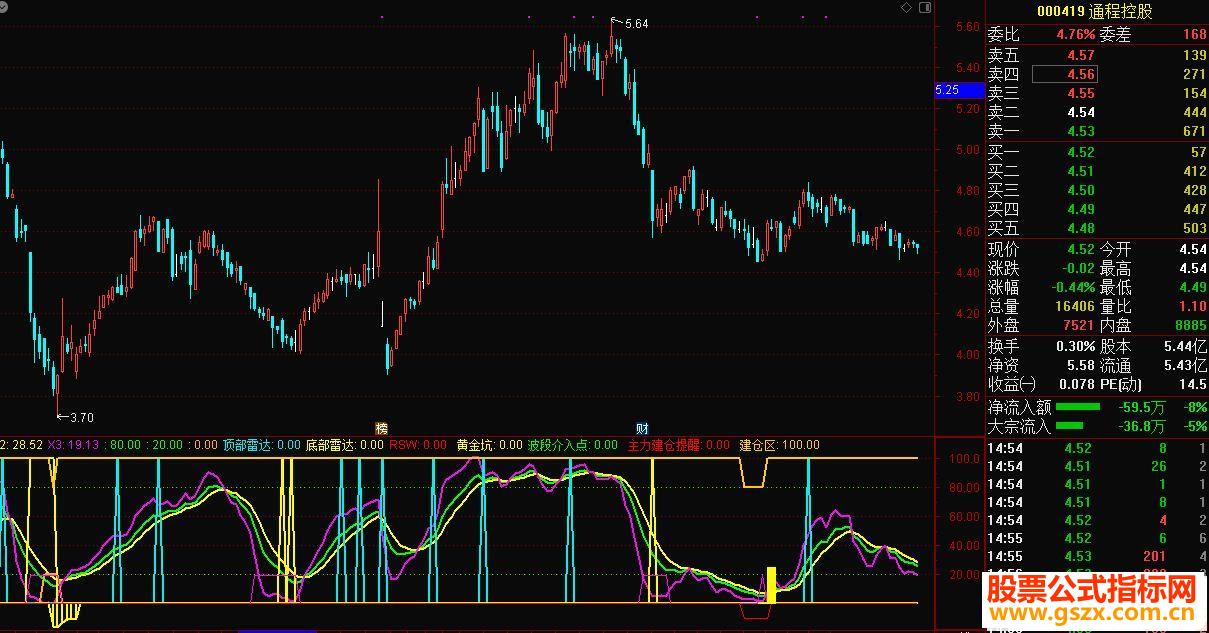Click the 大宗流入 green bar

tap(1070, 427)
